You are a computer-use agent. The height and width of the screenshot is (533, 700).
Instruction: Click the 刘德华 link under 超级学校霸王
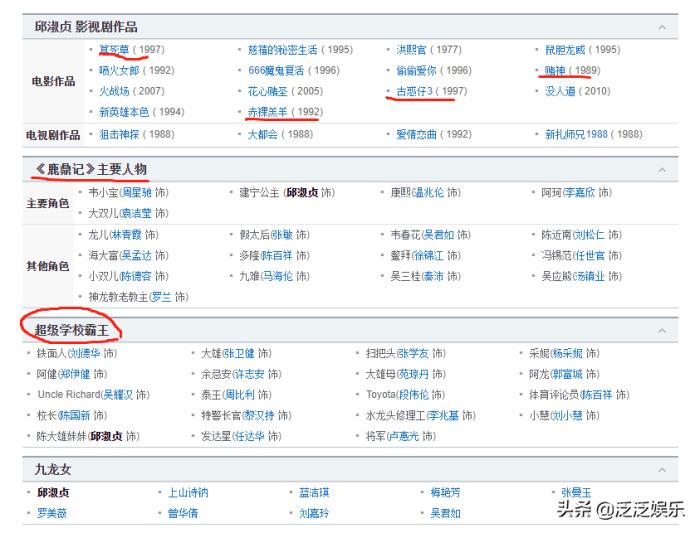coord(85,353)
